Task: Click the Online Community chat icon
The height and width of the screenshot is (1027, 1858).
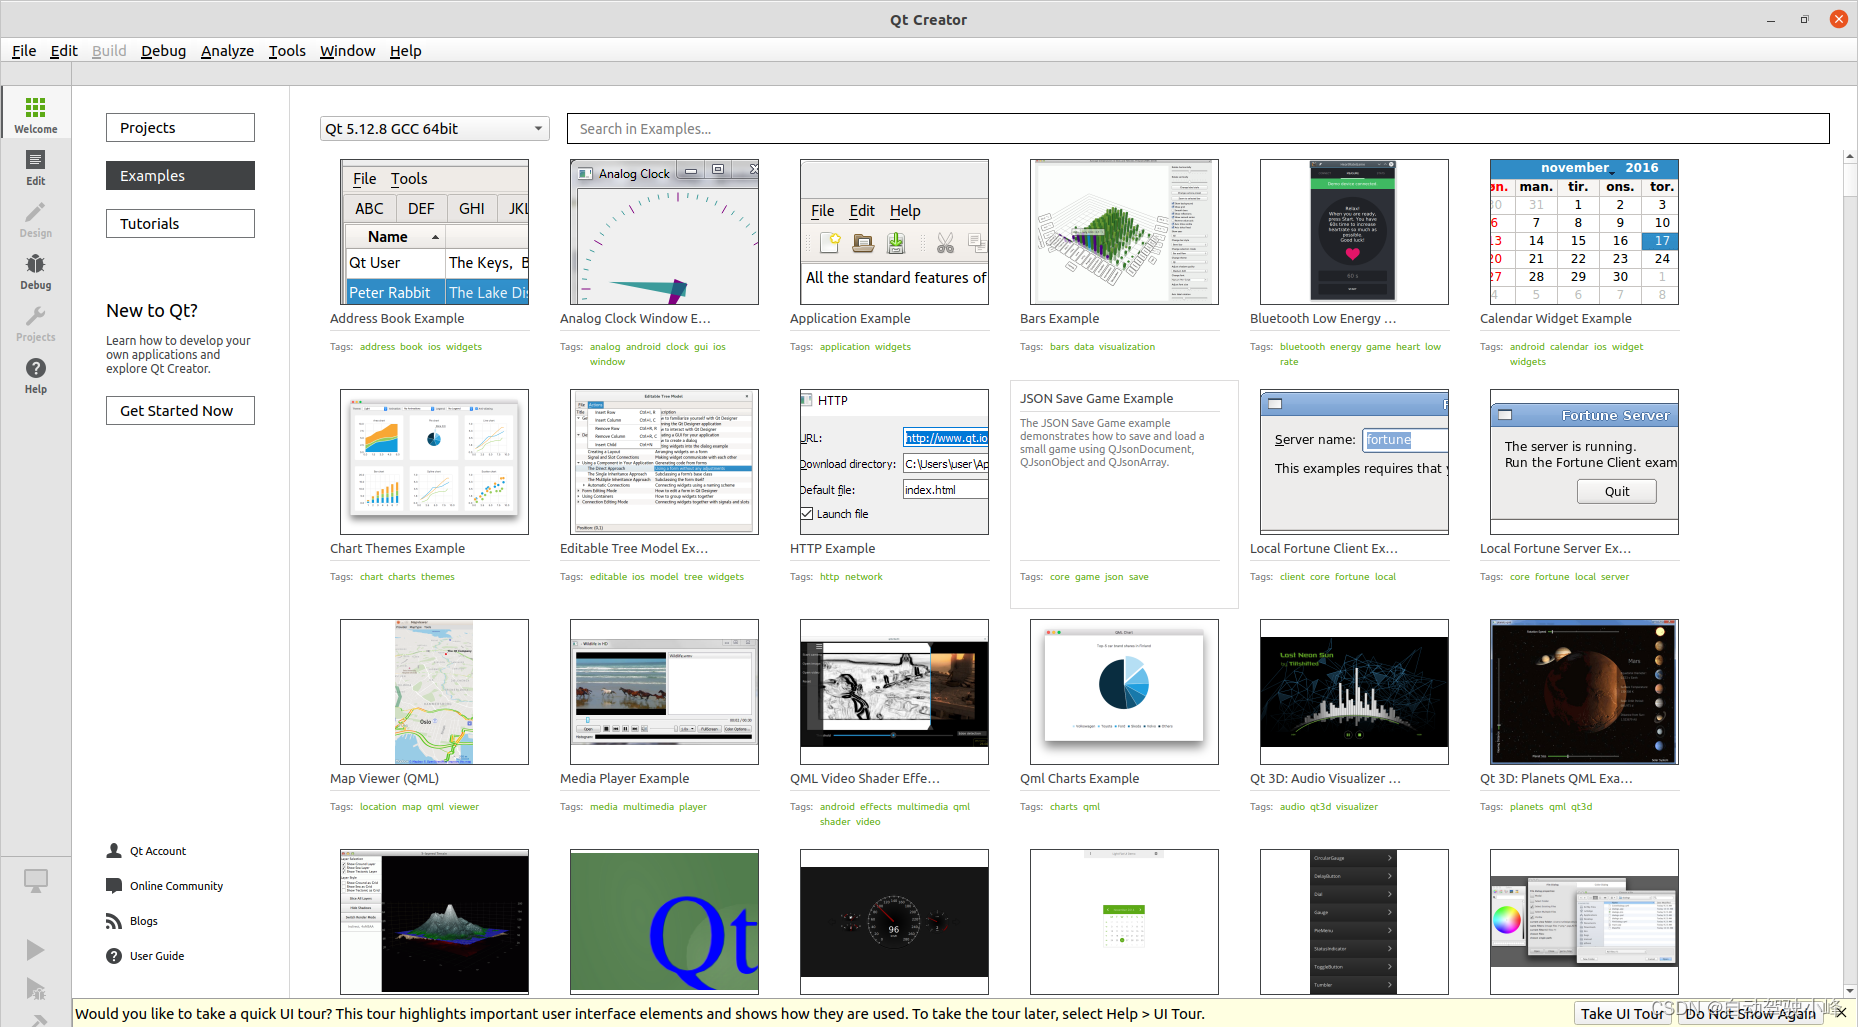Action: point(114,886)
